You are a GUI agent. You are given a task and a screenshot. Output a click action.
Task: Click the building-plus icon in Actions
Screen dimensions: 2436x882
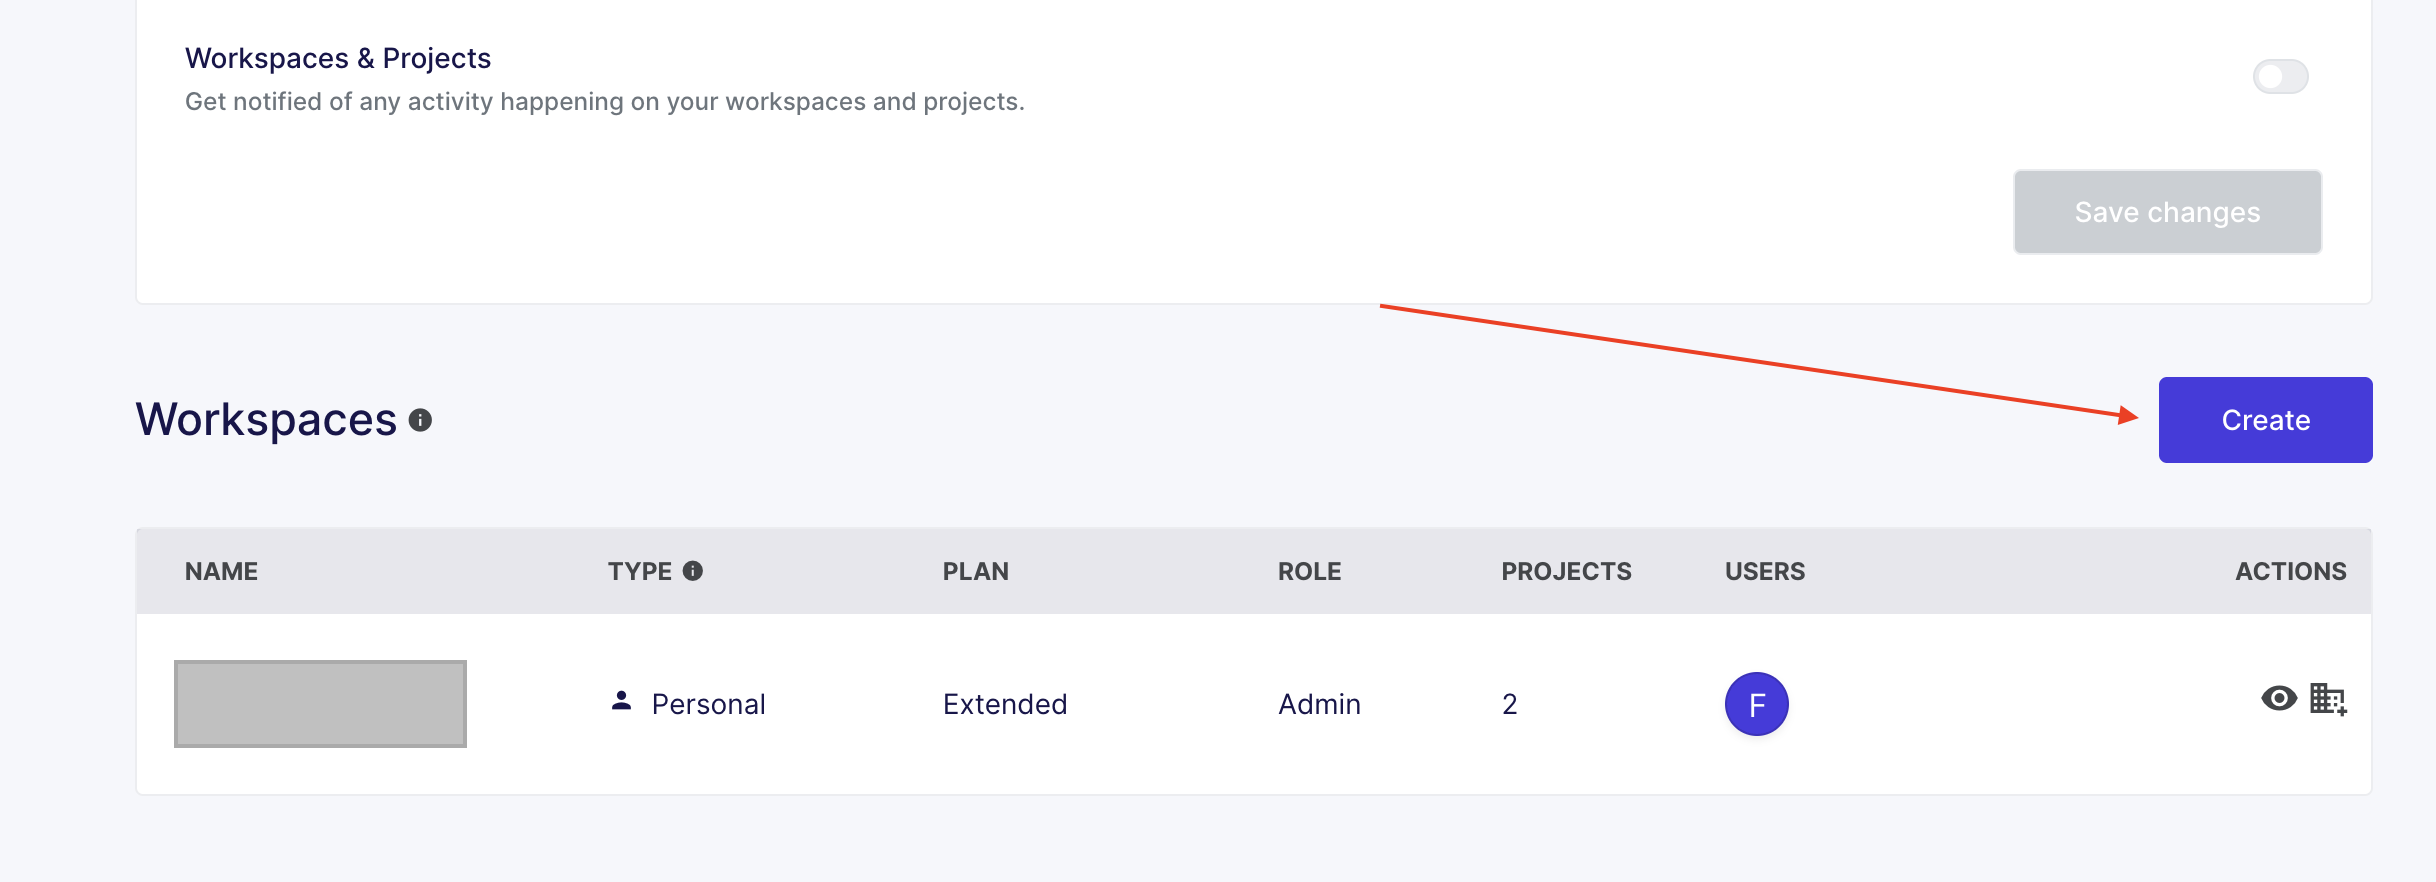coord(2327,699)
